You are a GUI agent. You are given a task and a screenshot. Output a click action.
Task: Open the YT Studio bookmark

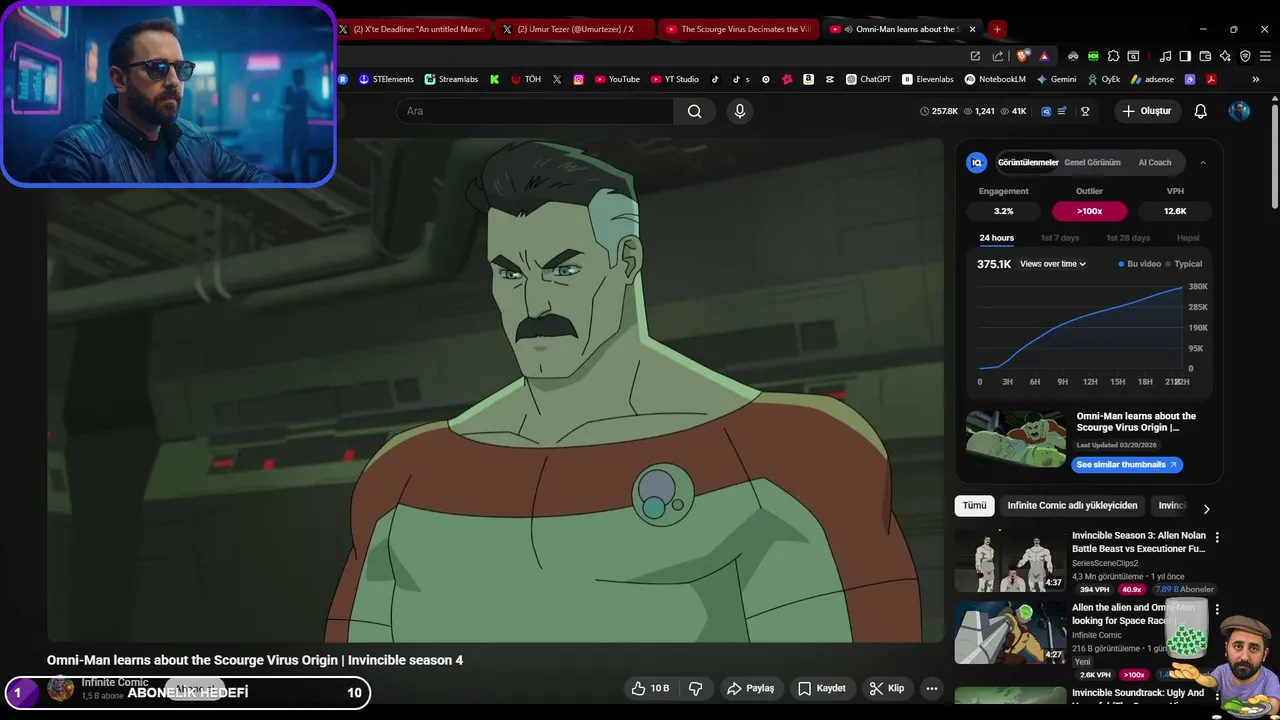click(675, 79)
